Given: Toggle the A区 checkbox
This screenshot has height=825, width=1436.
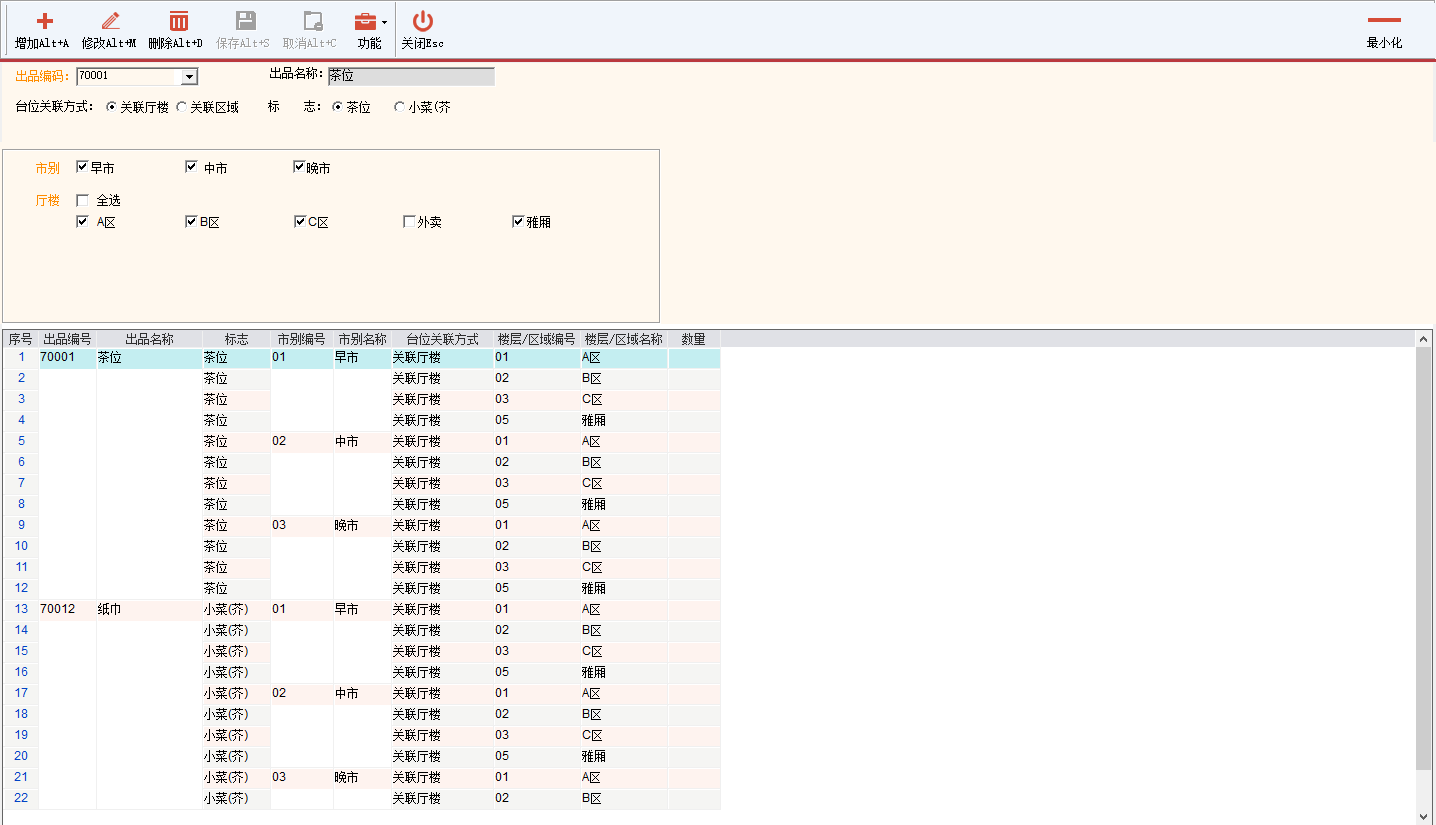Looking at the screenshot, I should click(x=82, y=222).
